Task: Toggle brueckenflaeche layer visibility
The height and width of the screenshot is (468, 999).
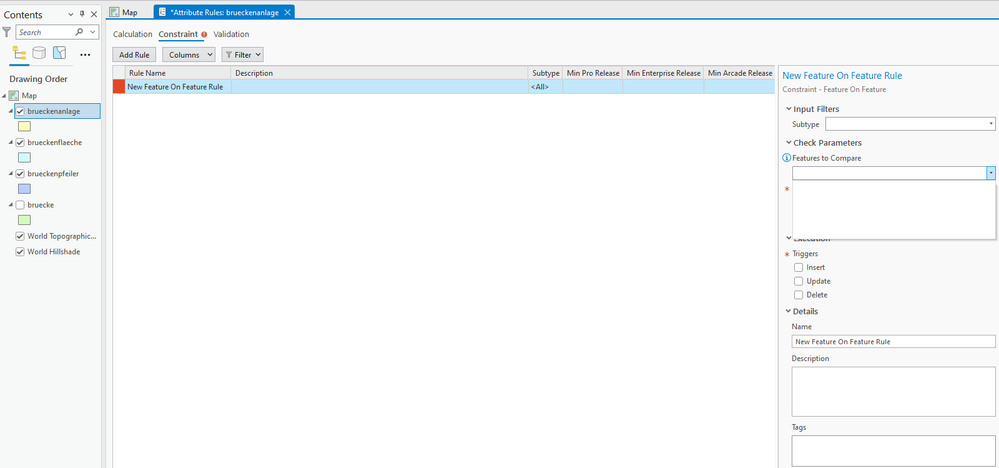Action: 20,143
